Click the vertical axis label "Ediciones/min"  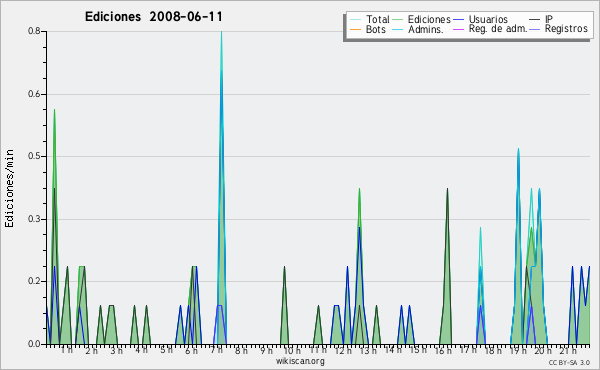point(9,189)
